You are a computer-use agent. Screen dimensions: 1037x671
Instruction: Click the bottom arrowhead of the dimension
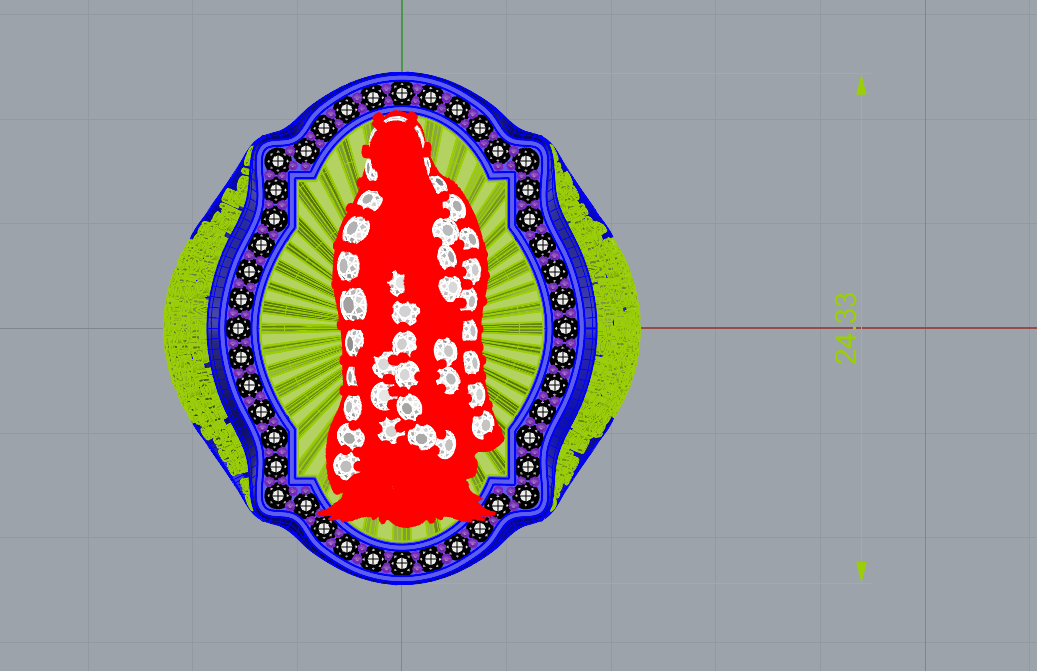[861, 570]
